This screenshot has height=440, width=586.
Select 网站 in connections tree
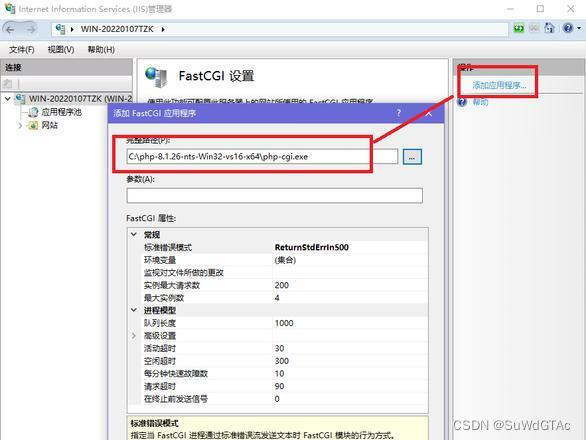coord(50,125)
